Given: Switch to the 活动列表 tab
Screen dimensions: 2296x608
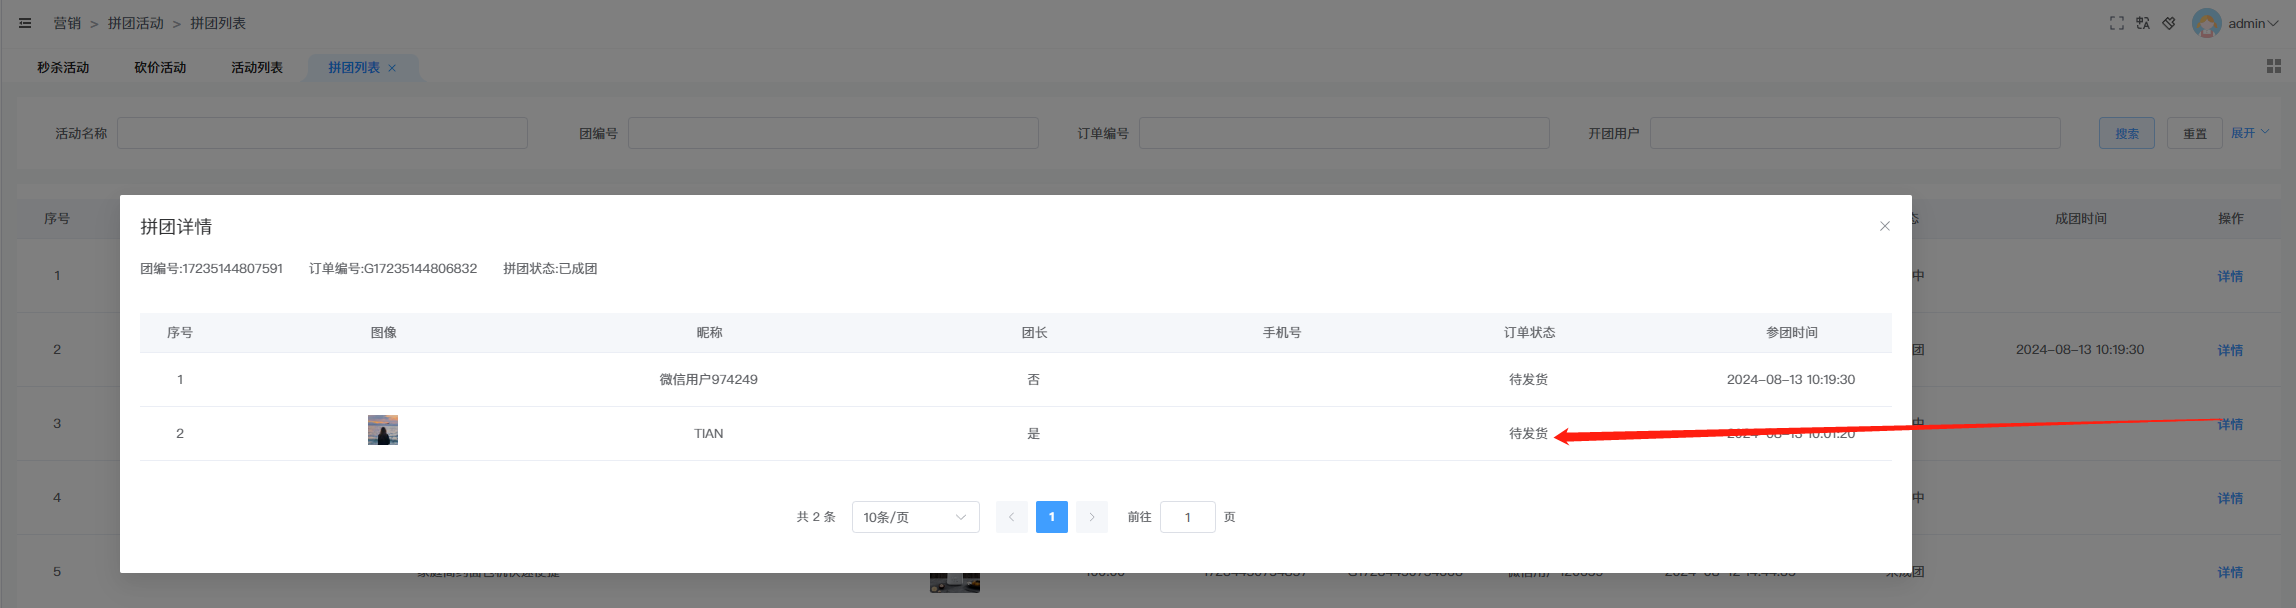Looking at the screenshot, I should click(x=257, y=67).
